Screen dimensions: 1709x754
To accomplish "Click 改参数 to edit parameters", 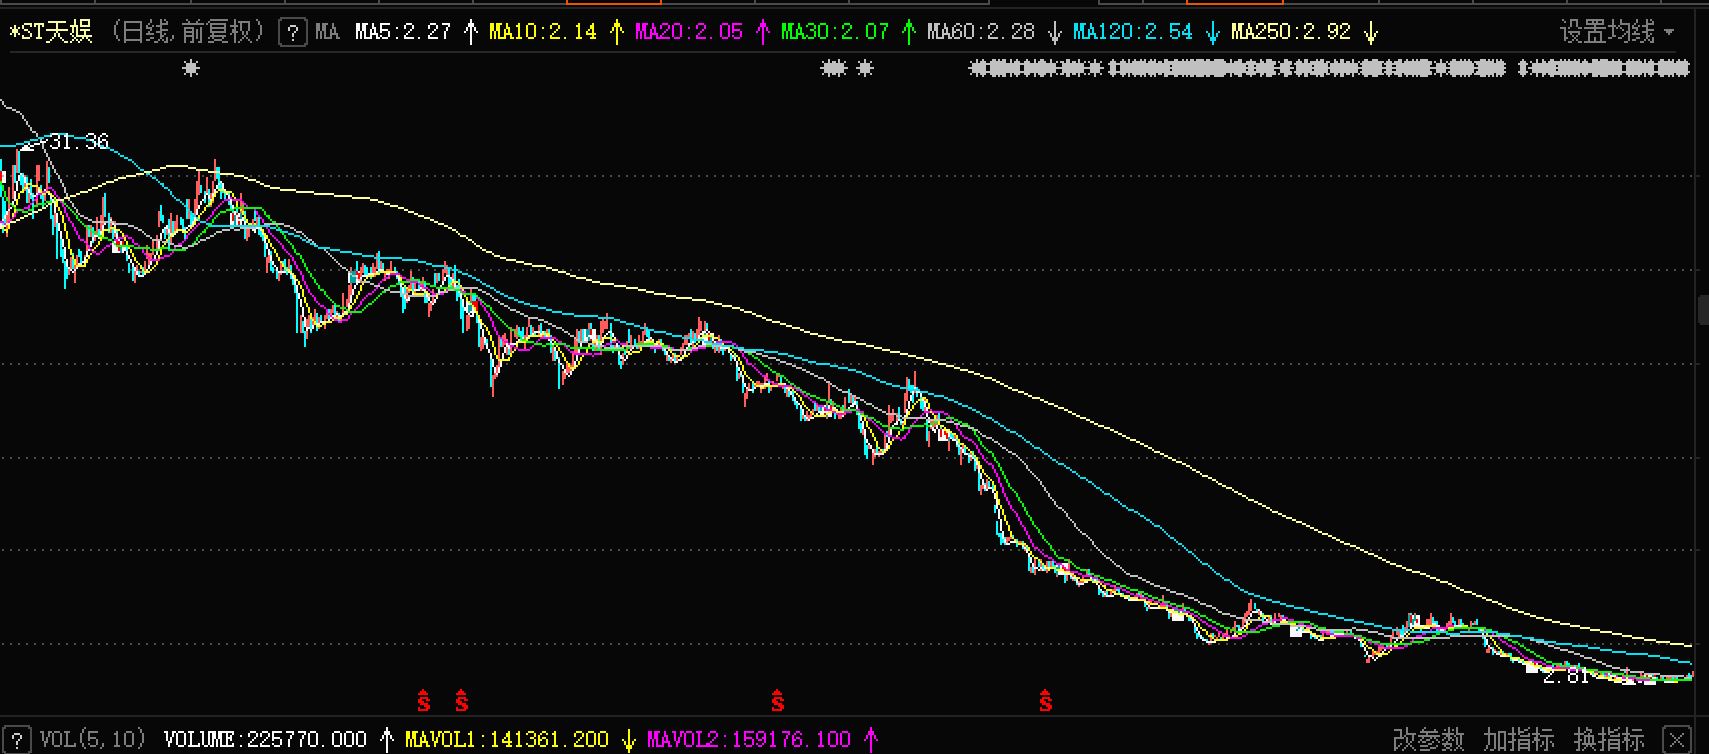I will [x=1428, y=739].
